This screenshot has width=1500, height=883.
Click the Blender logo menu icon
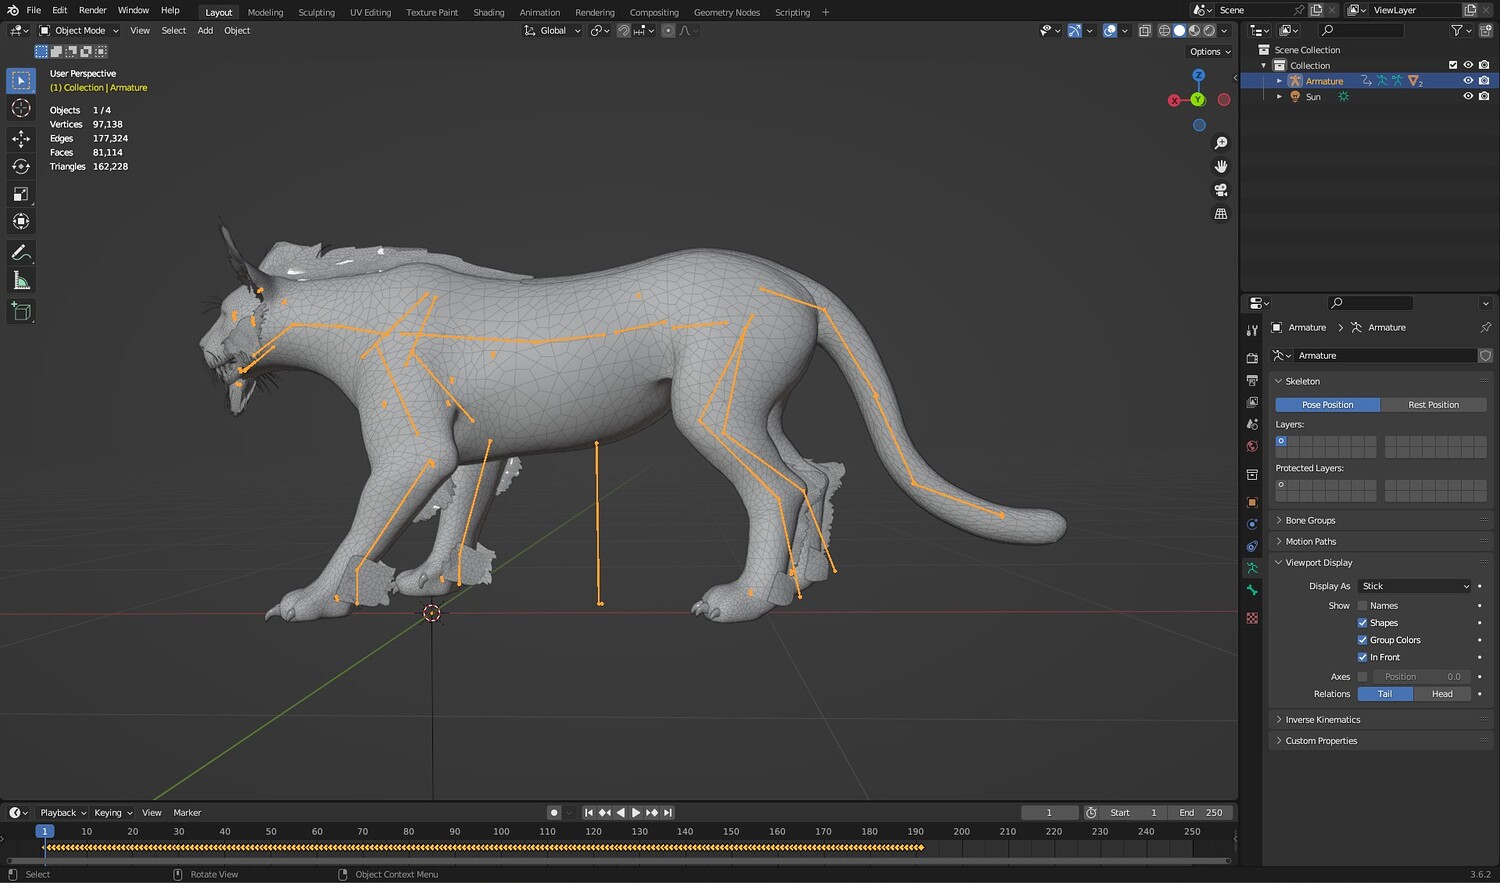coord(12,10)
